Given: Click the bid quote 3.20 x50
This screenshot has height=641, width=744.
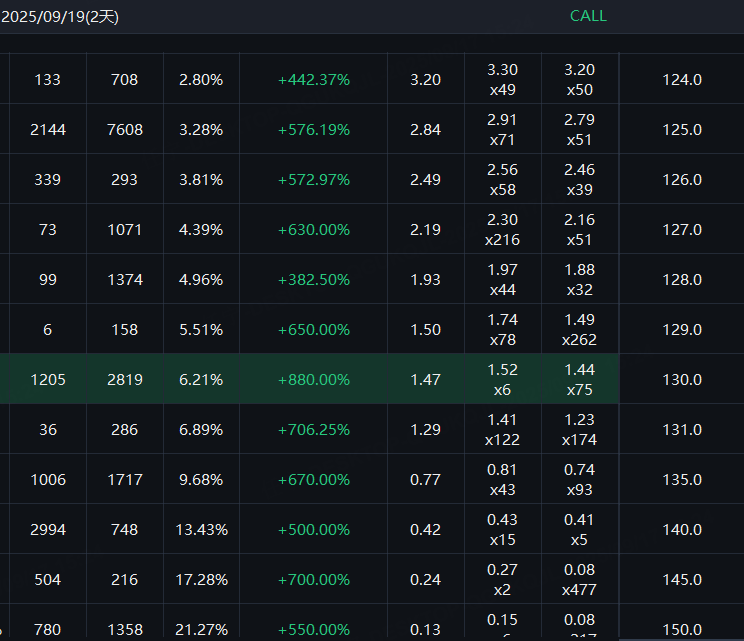Looking at the screenshot, I should tap(579, 80).
